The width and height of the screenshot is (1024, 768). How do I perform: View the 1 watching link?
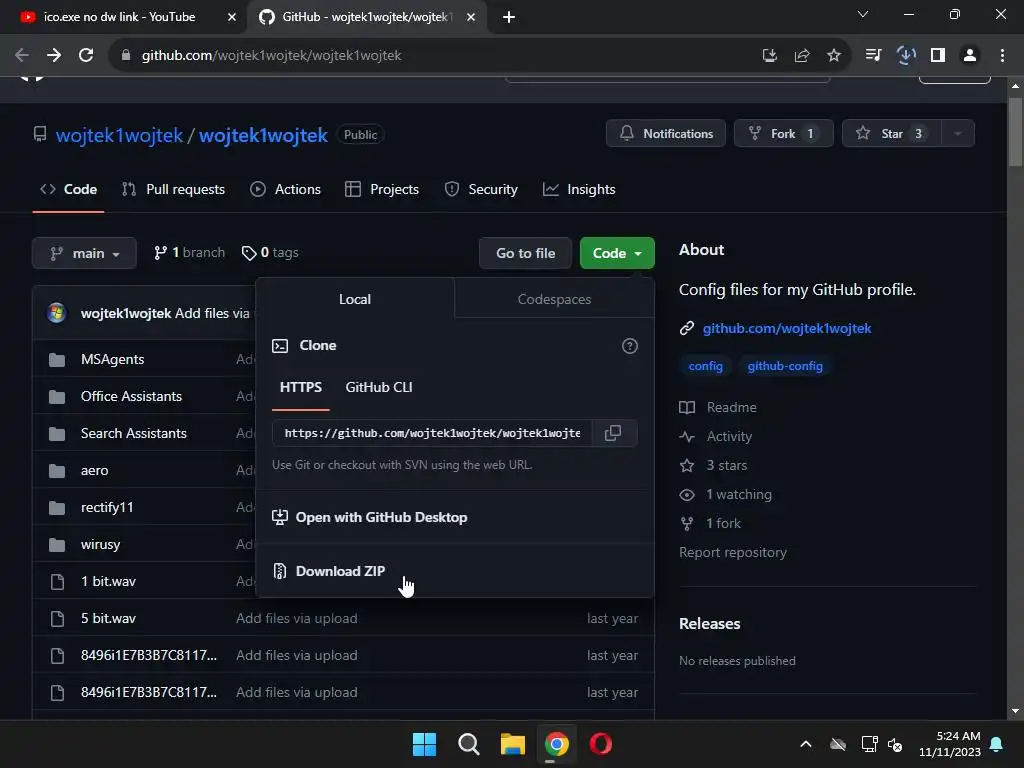(x=726, y=494)
